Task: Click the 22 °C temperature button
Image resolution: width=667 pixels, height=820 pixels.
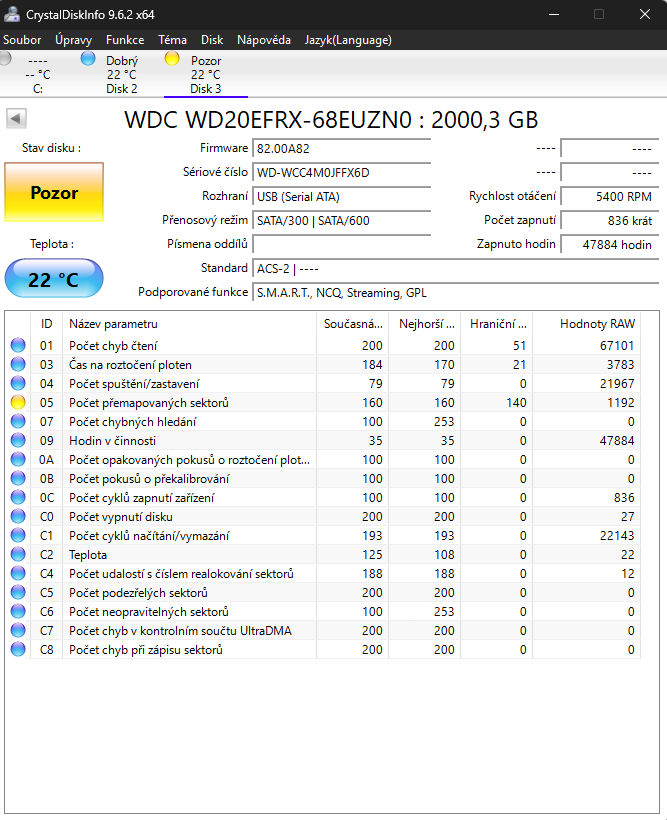Action: (x=54, y=278)
